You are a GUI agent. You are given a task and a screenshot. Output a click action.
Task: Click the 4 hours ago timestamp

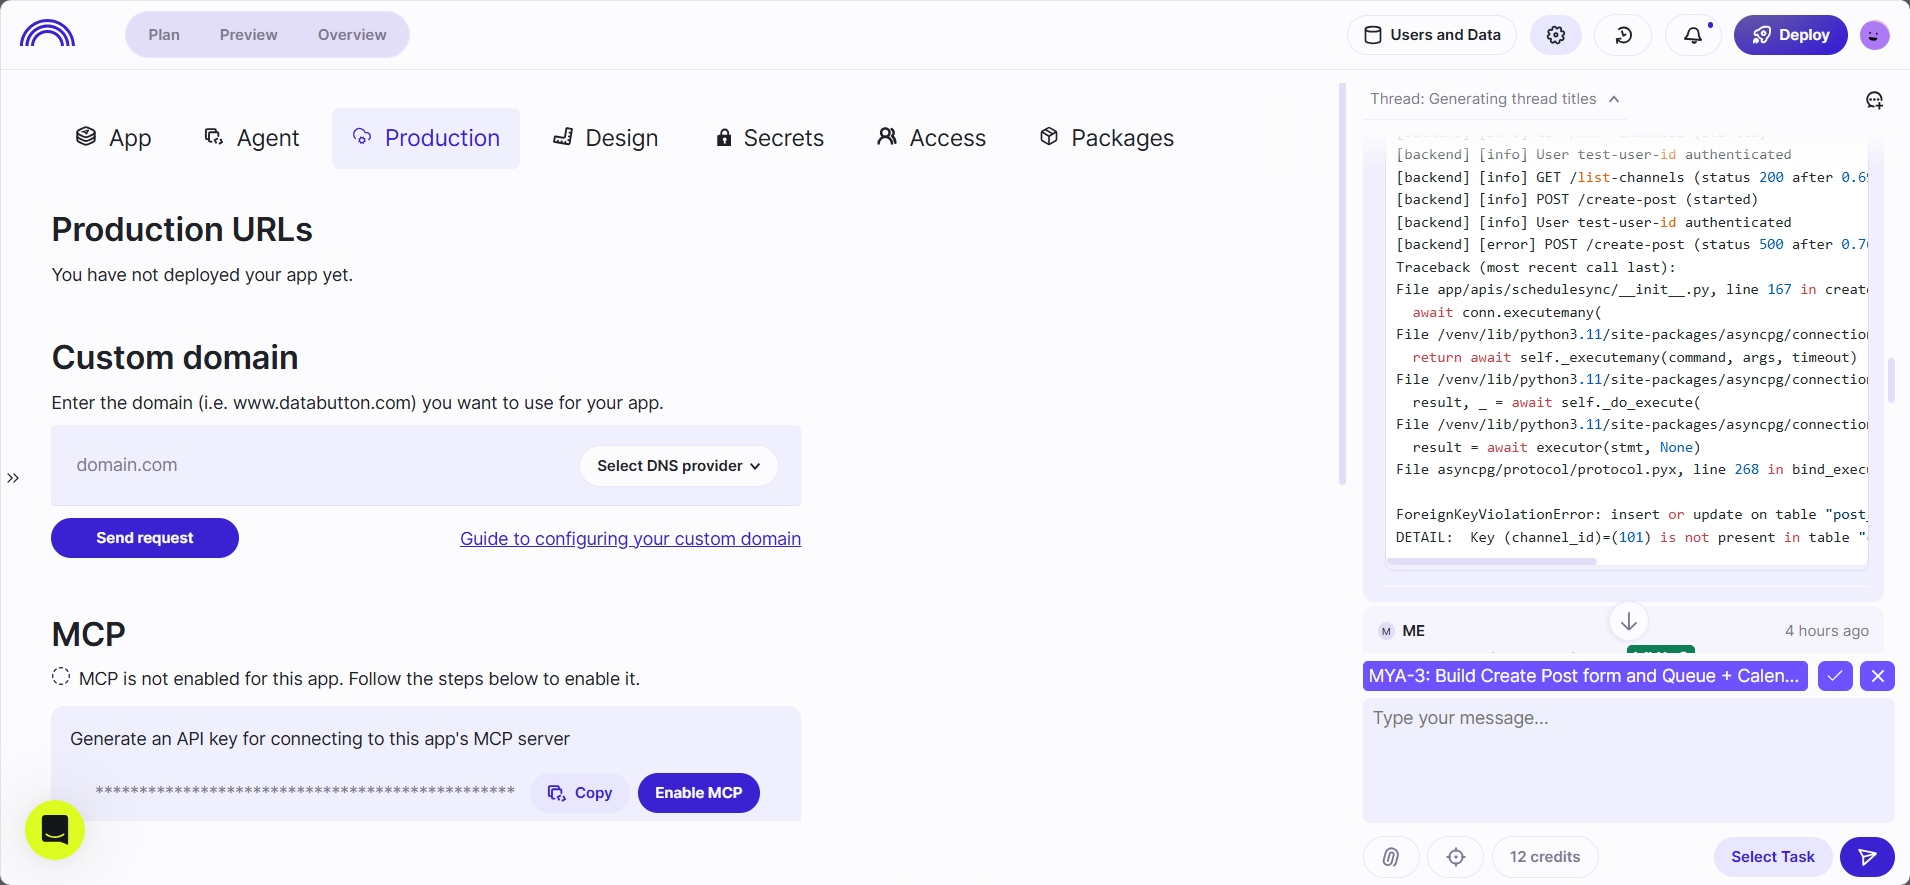(x=1827, y=631)
